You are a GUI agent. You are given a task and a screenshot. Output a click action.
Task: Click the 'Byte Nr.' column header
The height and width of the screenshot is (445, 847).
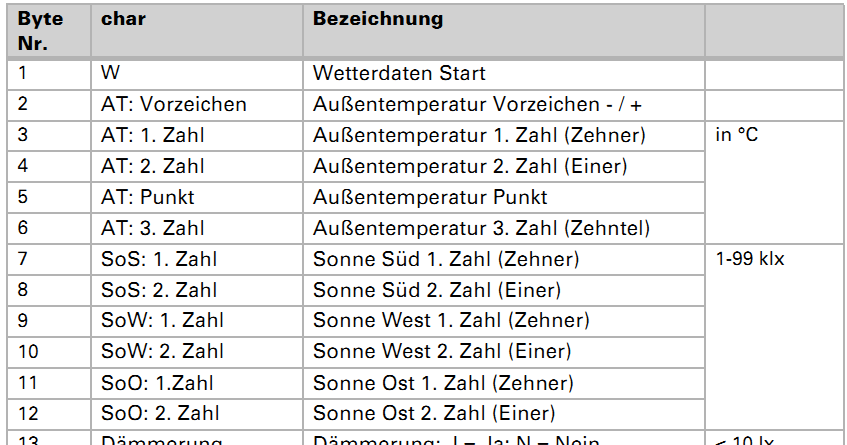[x=40, y=32]
